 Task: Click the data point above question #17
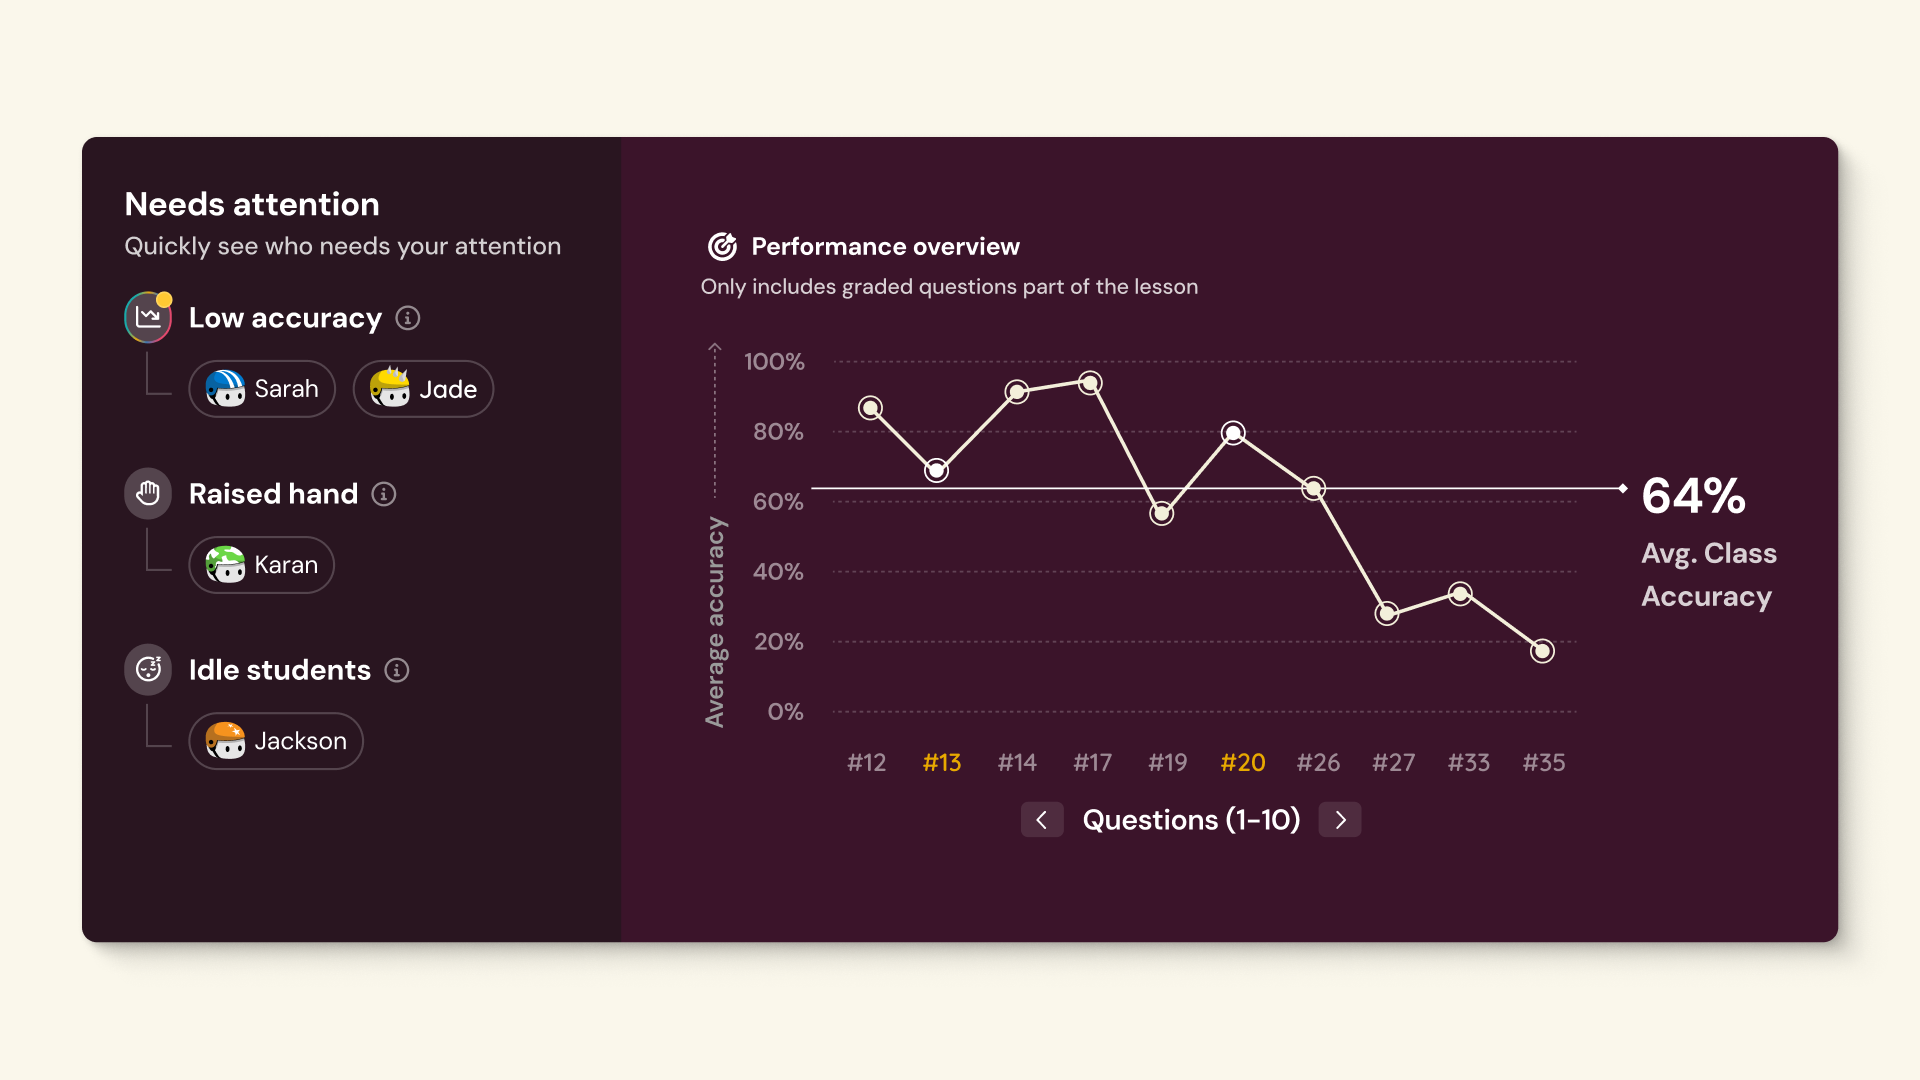pos(1091,383)
